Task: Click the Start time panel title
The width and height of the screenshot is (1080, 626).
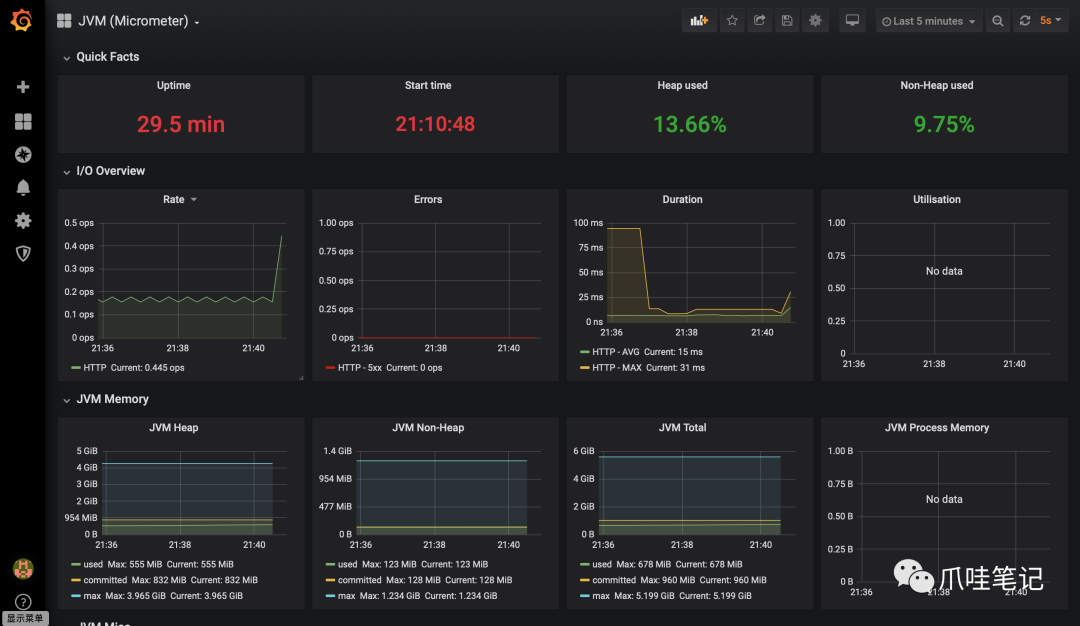Action: tap(428, 85)
